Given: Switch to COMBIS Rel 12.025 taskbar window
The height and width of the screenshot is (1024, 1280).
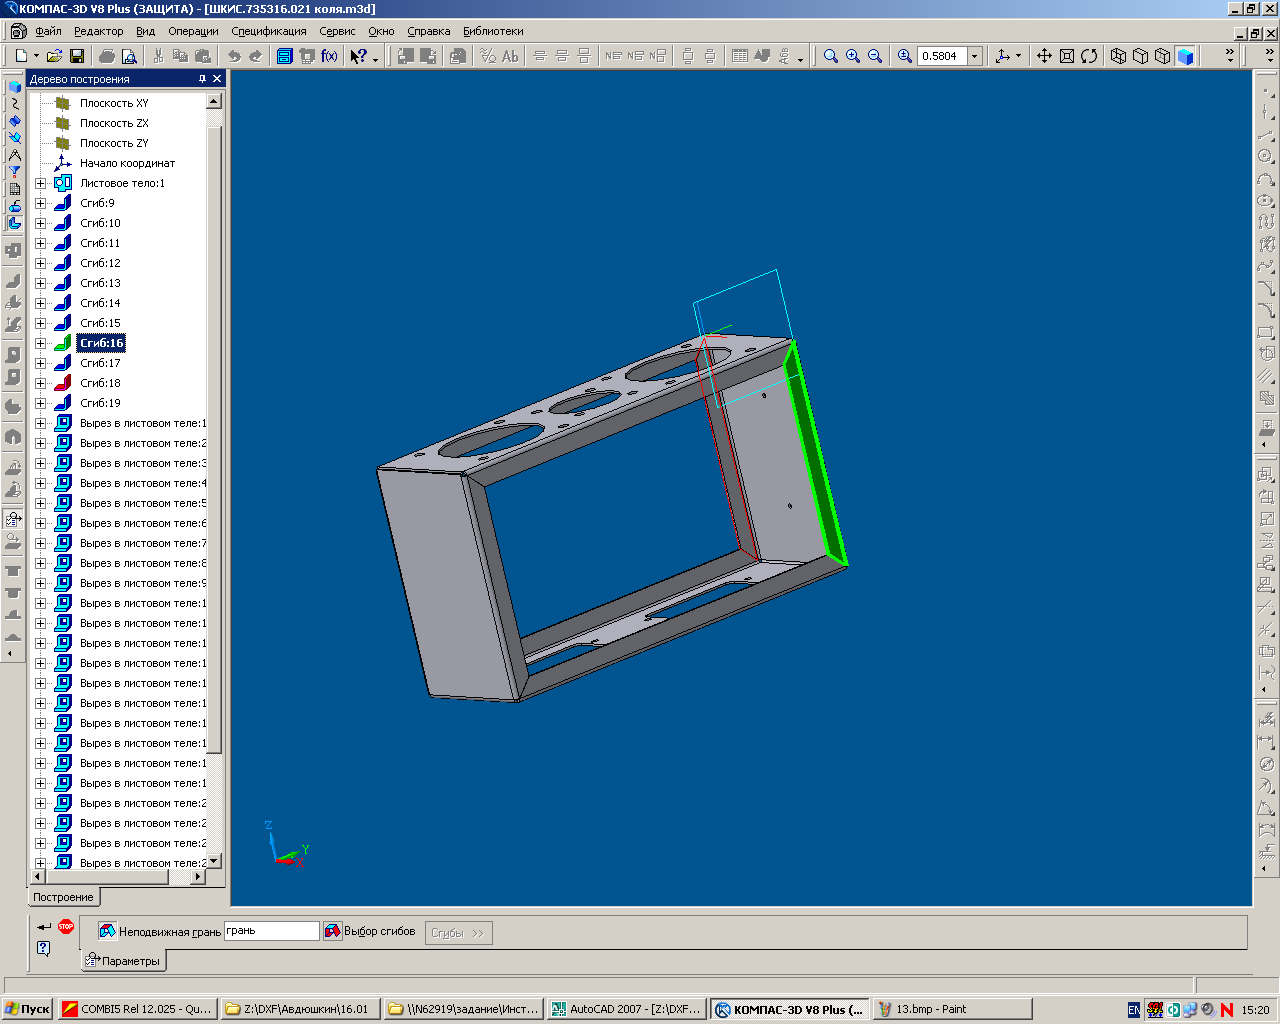Looking at the screenshot, I should 136,1009.
